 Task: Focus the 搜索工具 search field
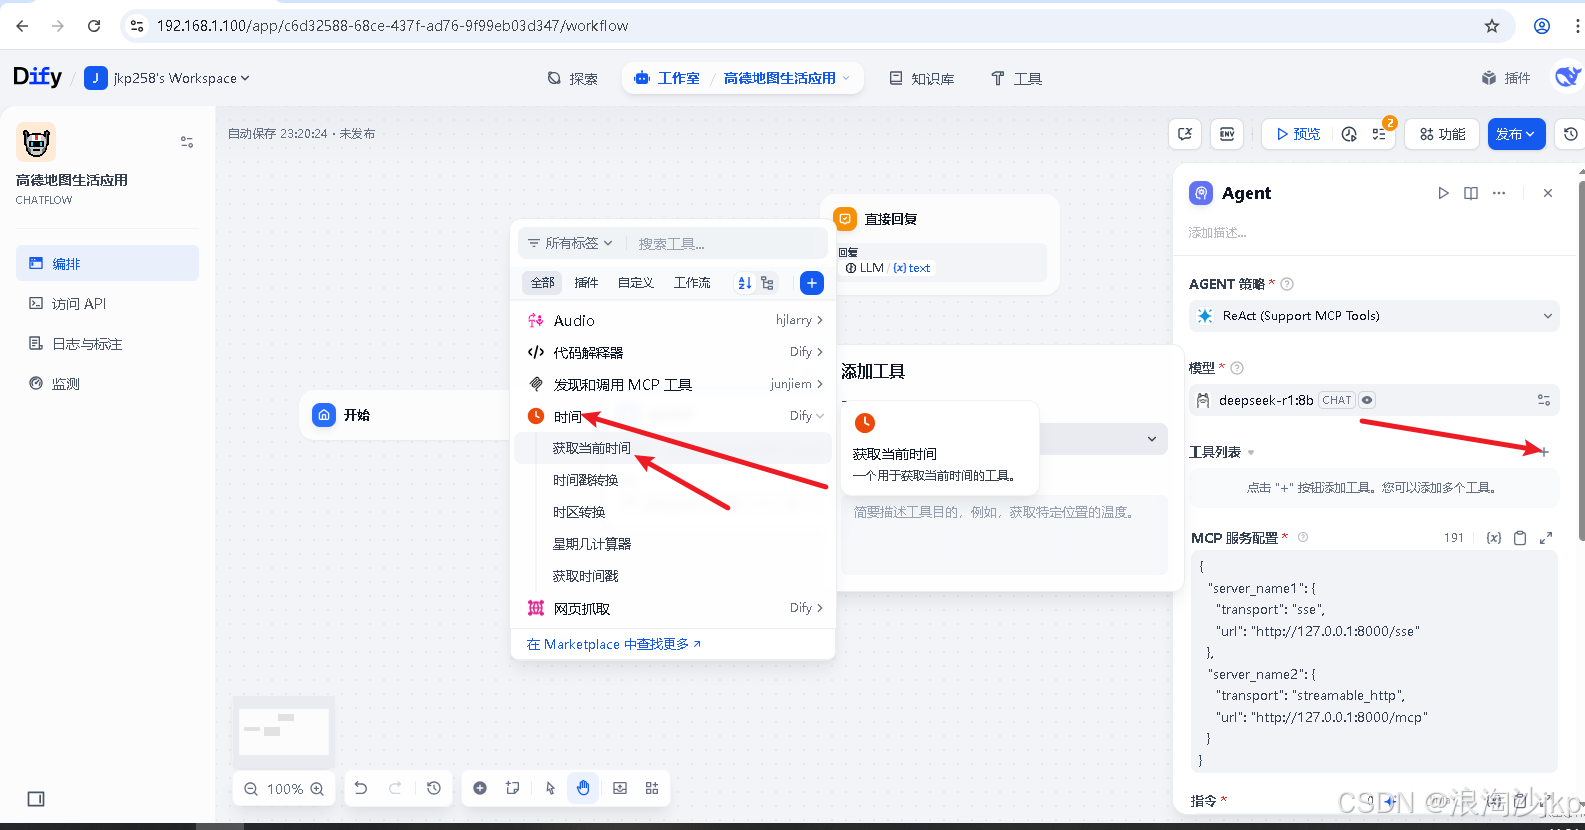728,243
